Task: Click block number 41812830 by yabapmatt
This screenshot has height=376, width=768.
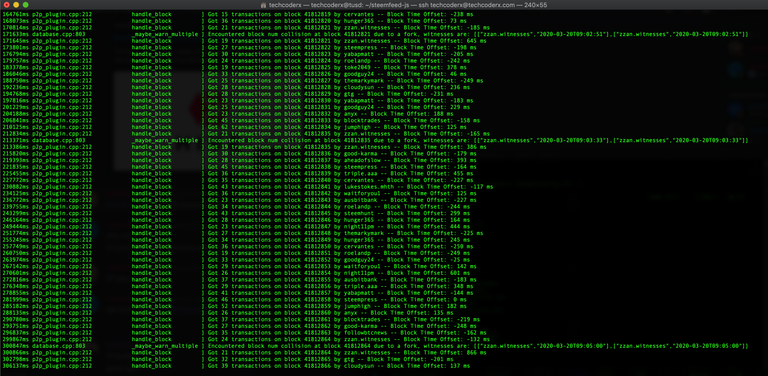Action: coord(317,101)
